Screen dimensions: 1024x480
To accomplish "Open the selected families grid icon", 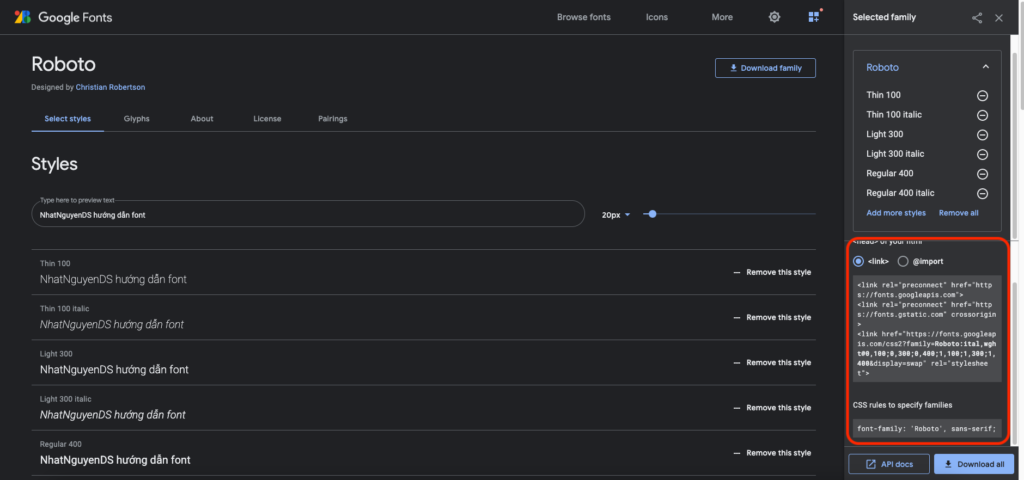I will tap(814, 17).
